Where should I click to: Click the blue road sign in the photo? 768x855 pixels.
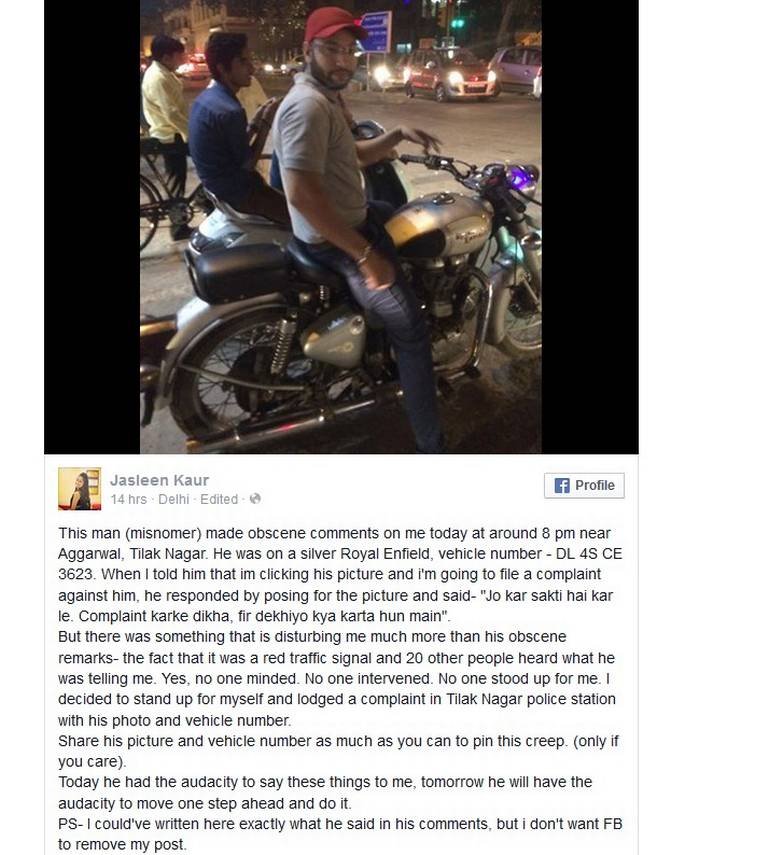tap(375, 32)
